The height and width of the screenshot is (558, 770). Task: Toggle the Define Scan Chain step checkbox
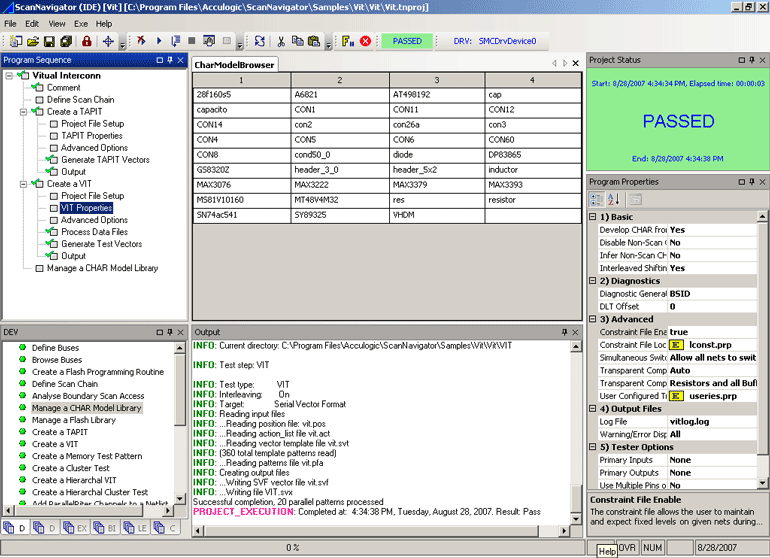(39, 100)
